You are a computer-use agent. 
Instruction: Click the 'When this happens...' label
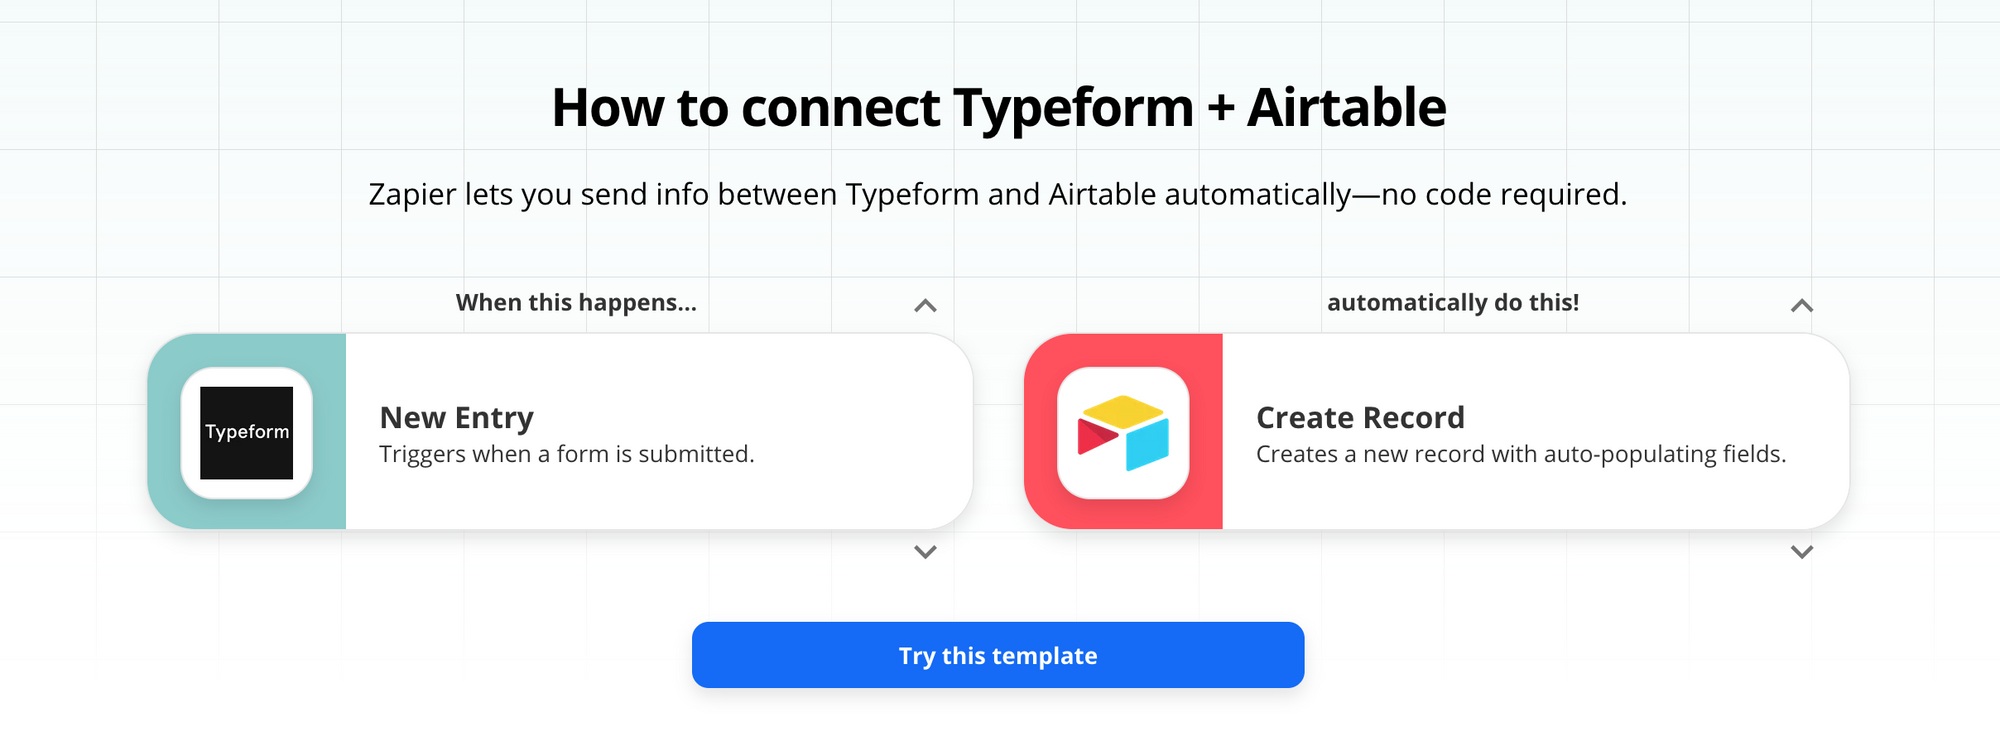tap(576, 303)
